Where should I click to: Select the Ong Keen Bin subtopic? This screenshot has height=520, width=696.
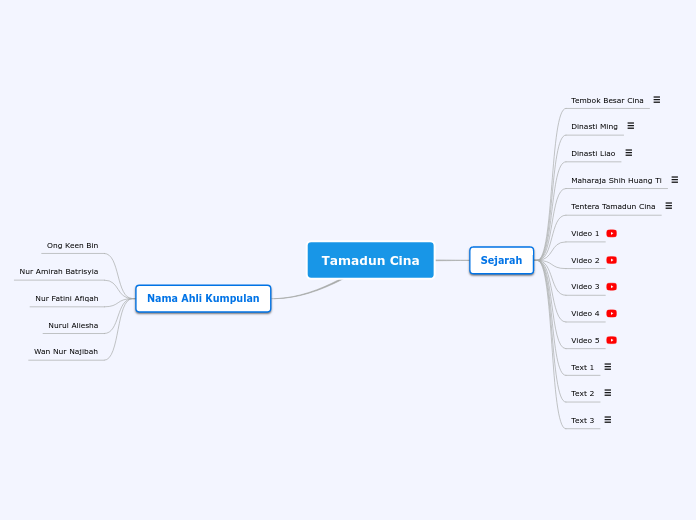click(72, 245)
